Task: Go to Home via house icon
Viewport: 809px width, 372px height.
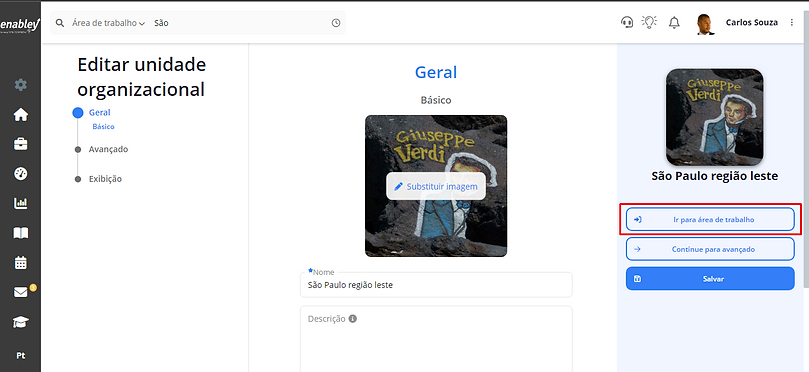Action: point(21,115)
